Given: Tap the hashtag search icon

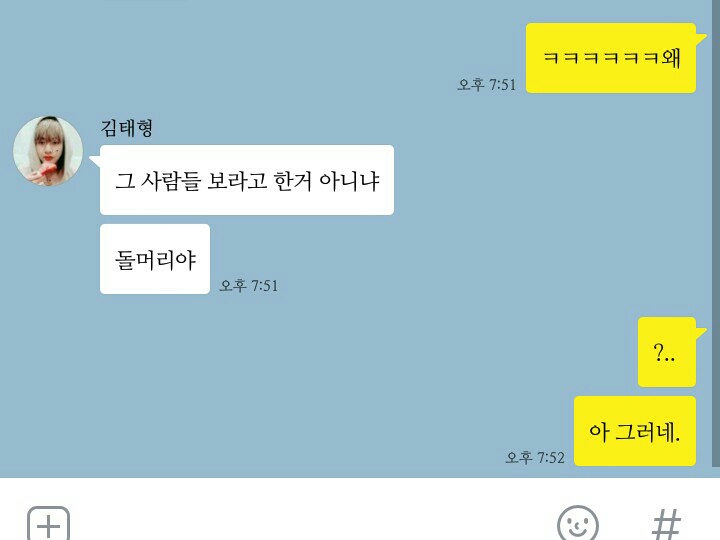Looking at the screenshot, I should point(666,524).
